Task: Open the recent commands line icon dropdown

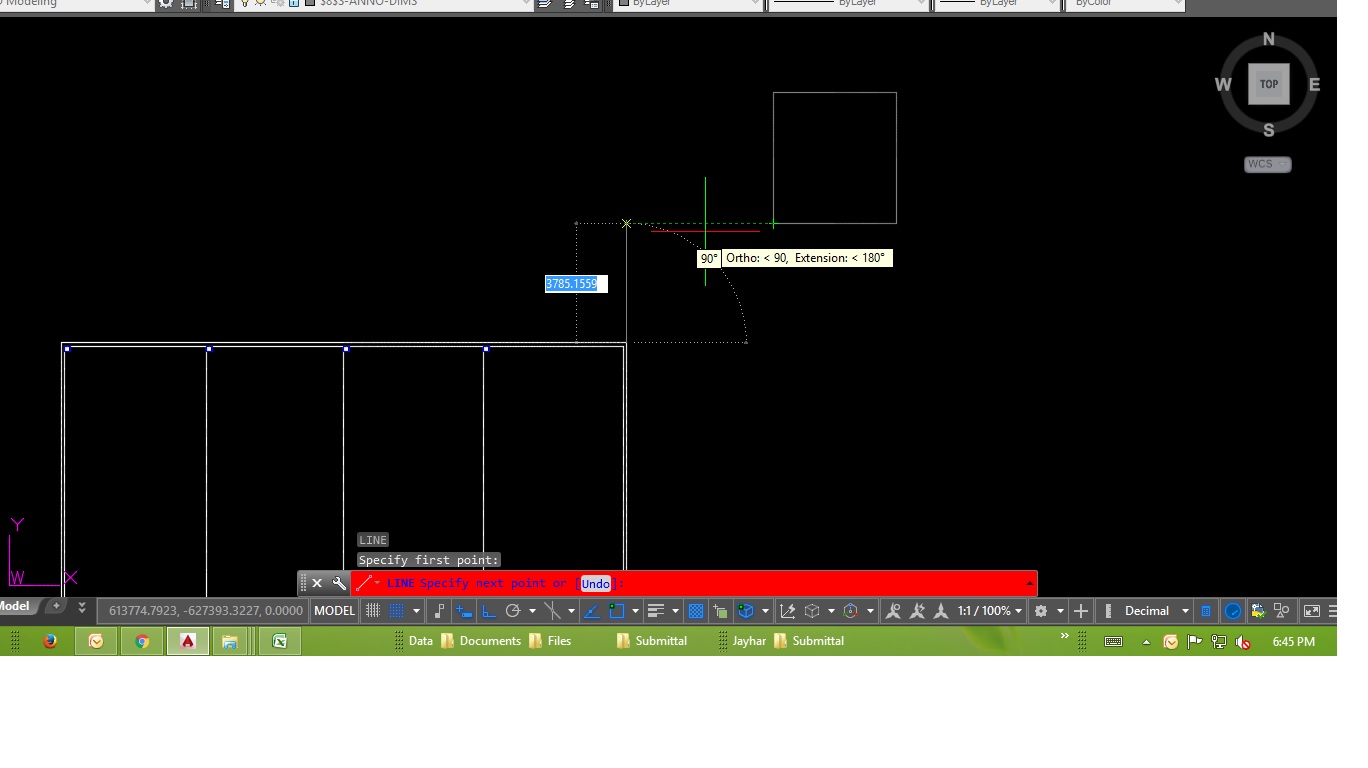Action: coord(368,583)
